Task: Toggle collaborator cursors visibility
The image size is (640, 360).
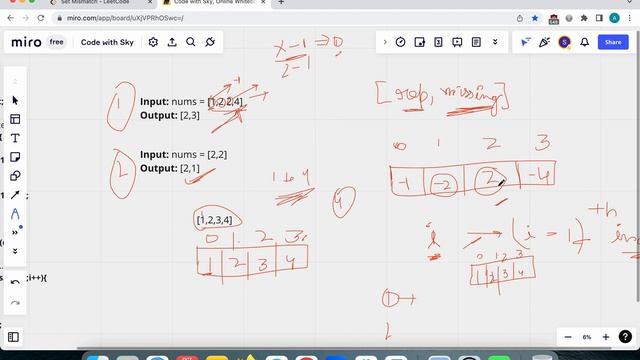Action: (525, 42)
